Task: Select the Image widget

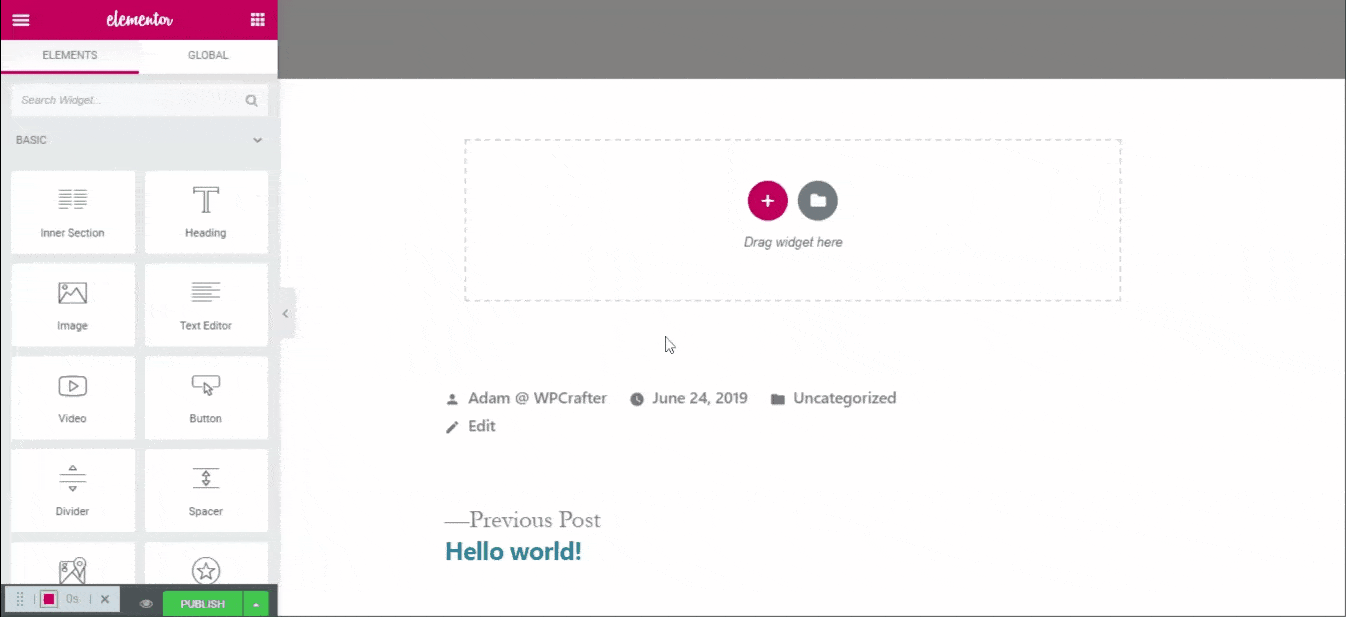Action: (73, 305)
